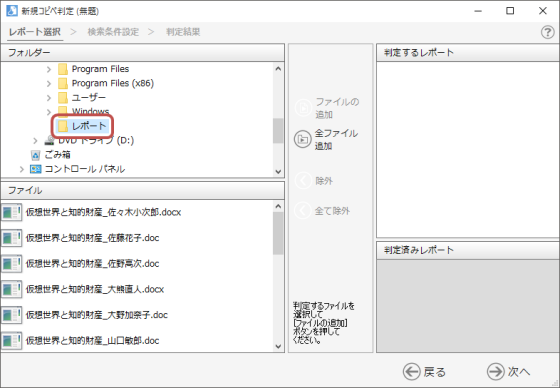
Task: Click the 全て除外 arrow circle icon
Action: click(303, 211)
